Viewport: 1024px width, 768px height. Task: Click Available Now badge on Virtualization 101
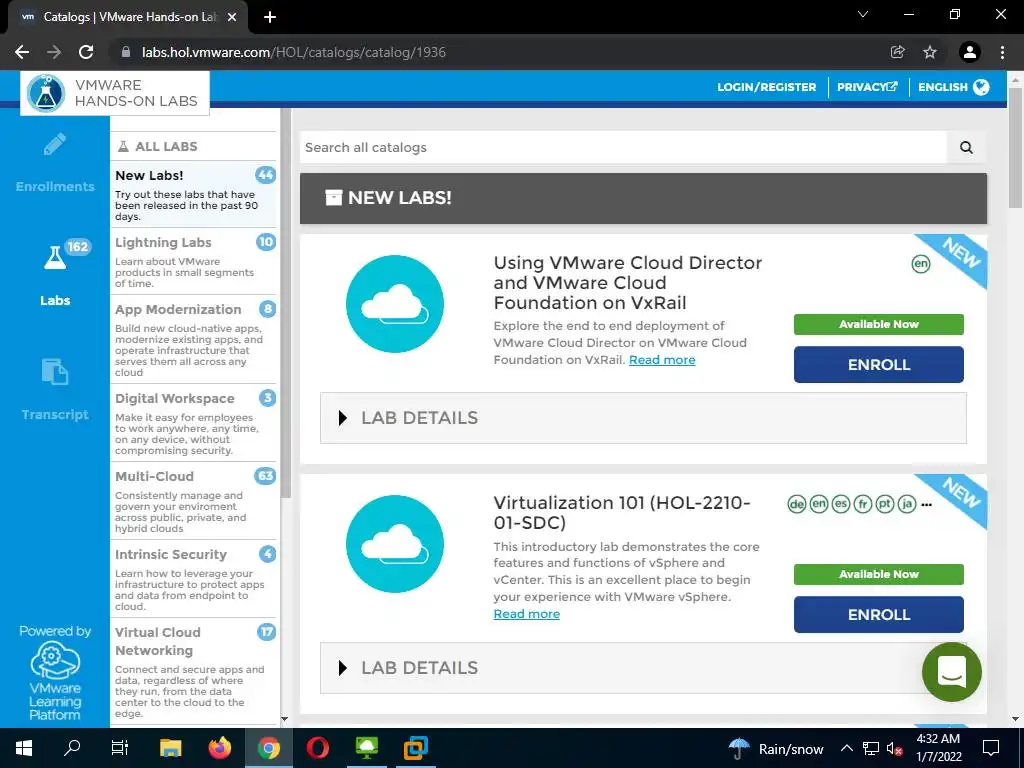tap(878, 574)
